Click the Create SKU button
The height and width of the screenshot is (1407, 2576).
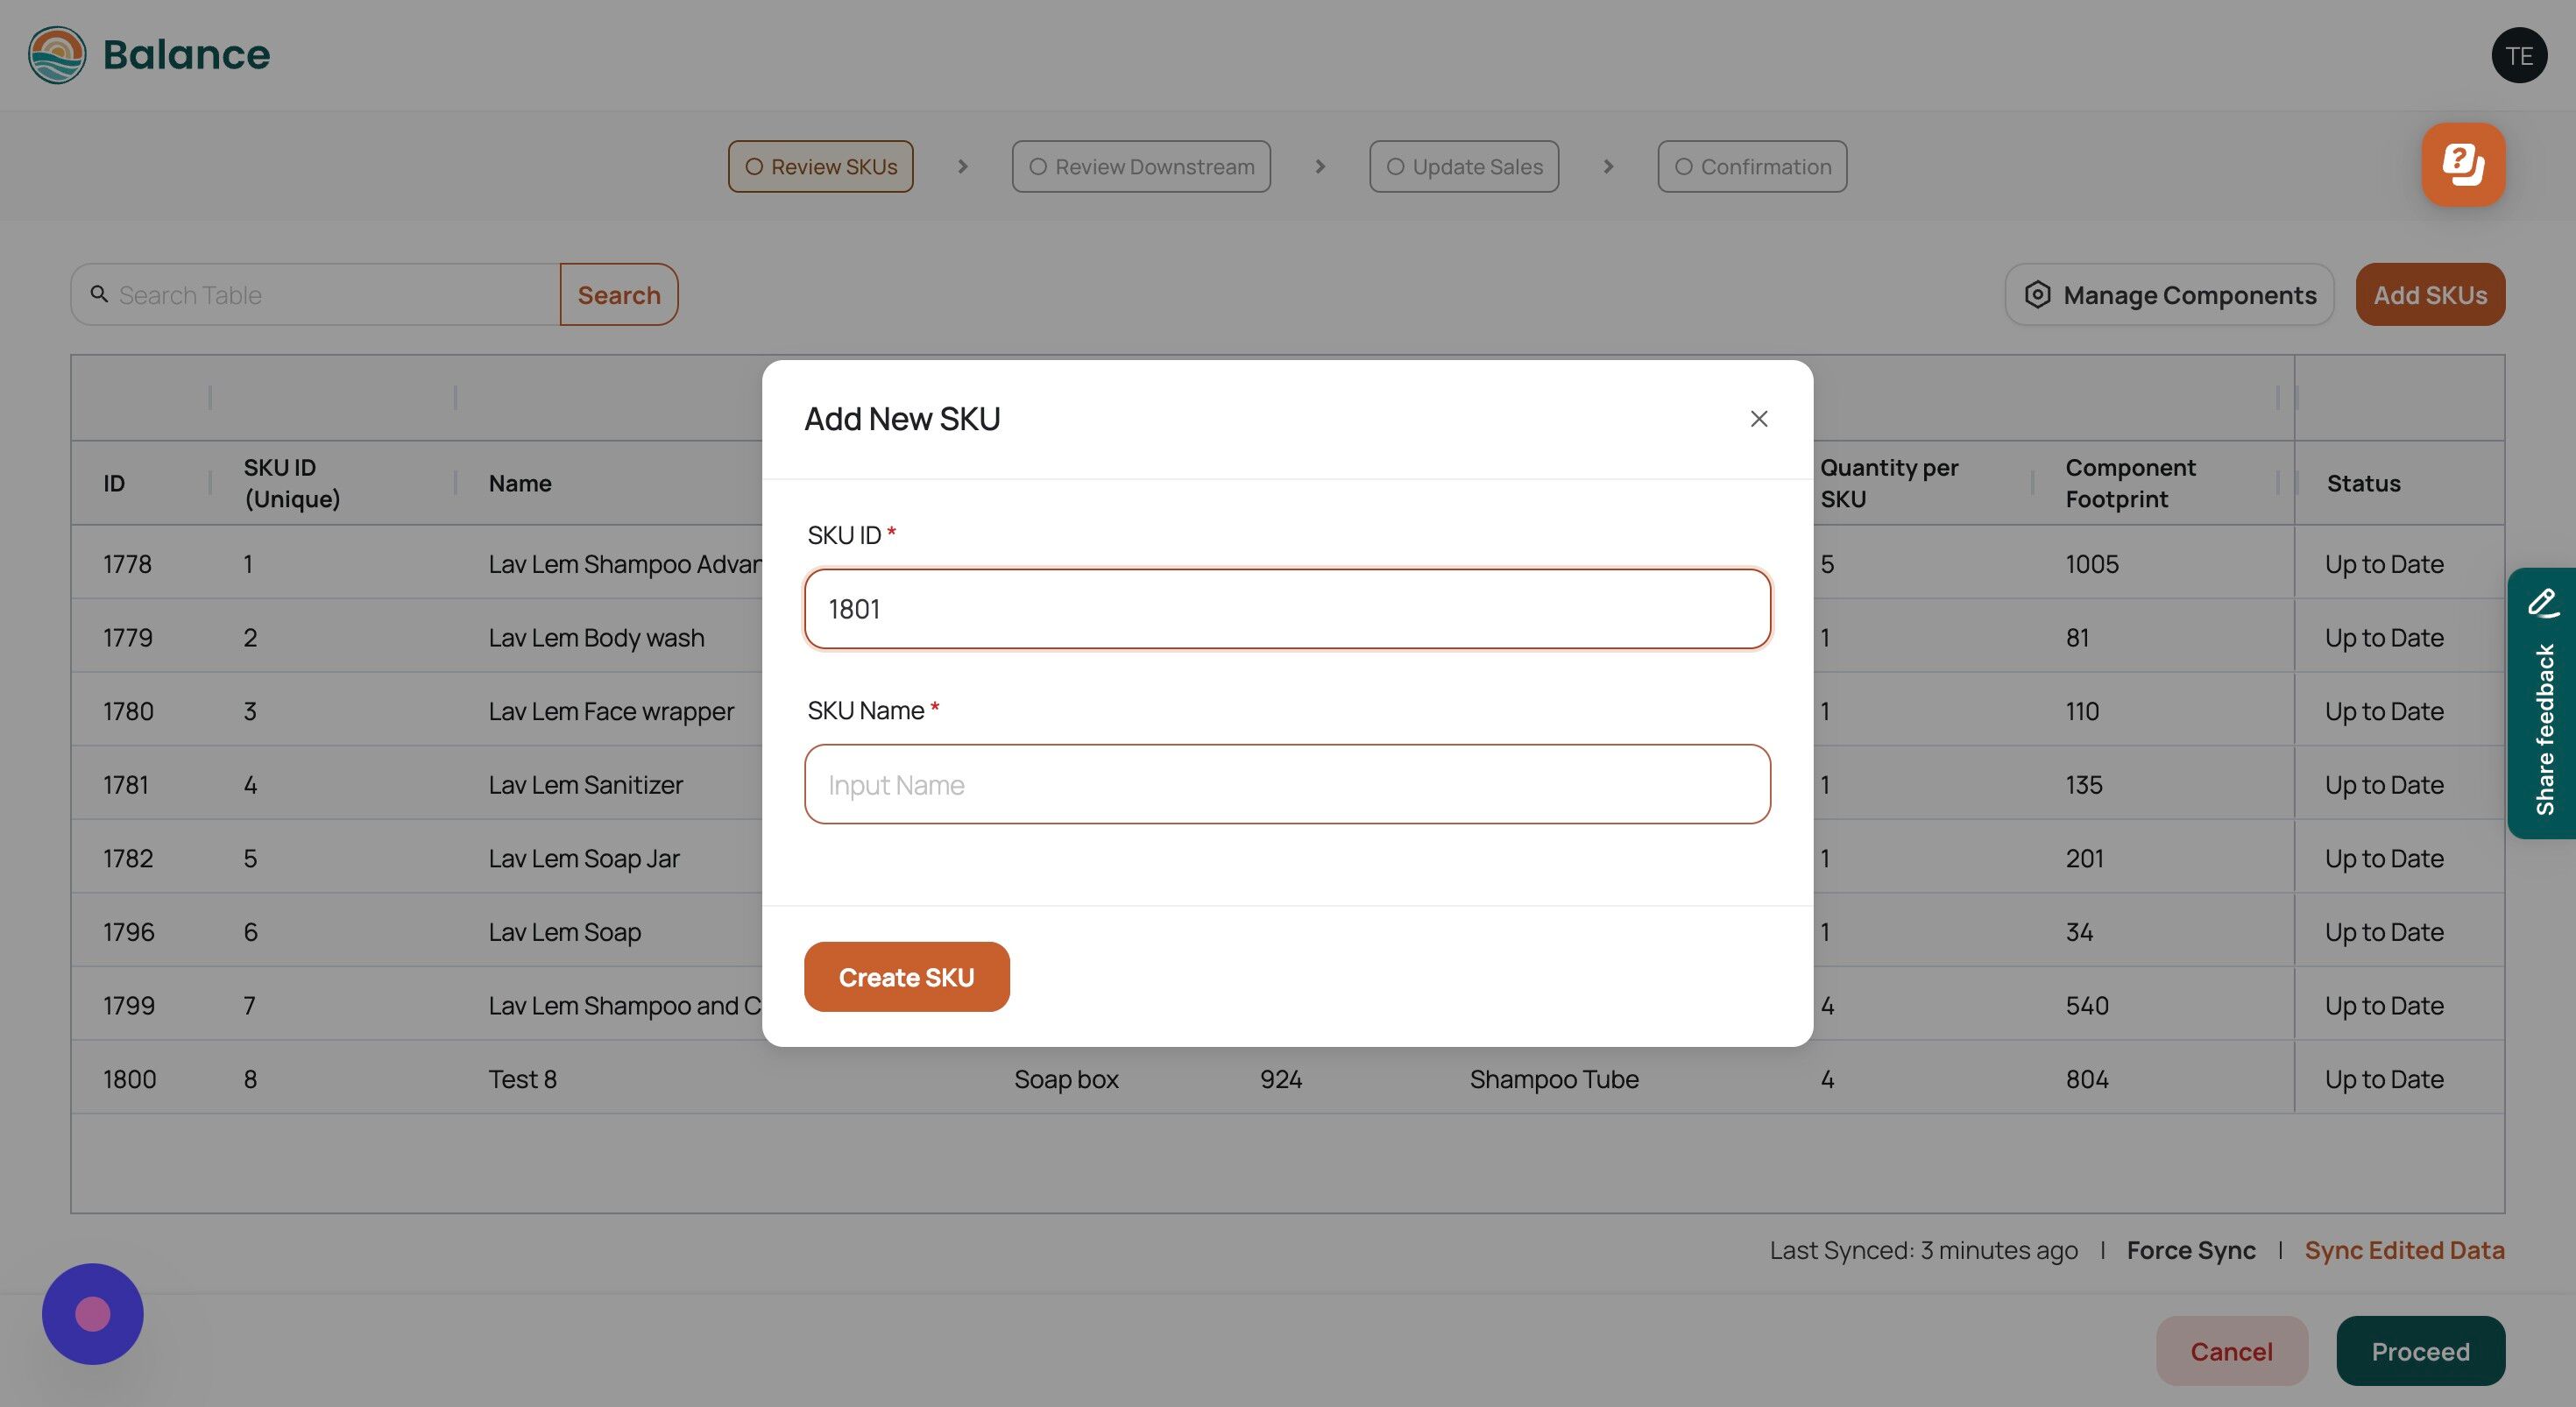tap(906, 977)
